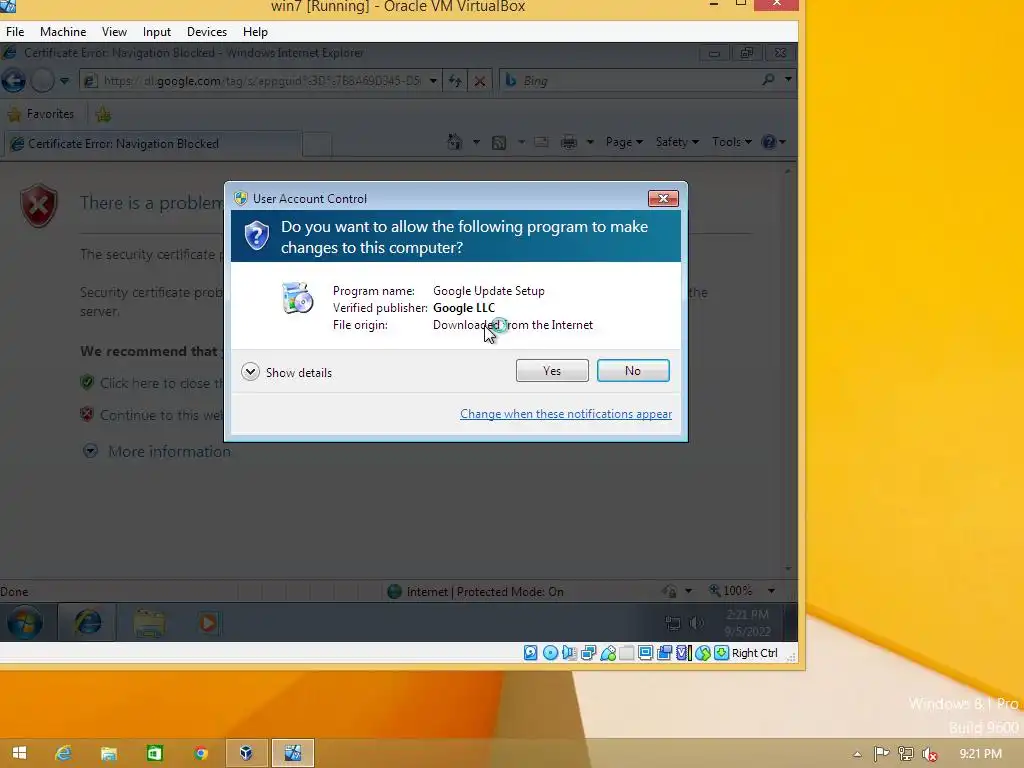Click the USB devices status icon

pyautogui.click(x=607, y=652)
